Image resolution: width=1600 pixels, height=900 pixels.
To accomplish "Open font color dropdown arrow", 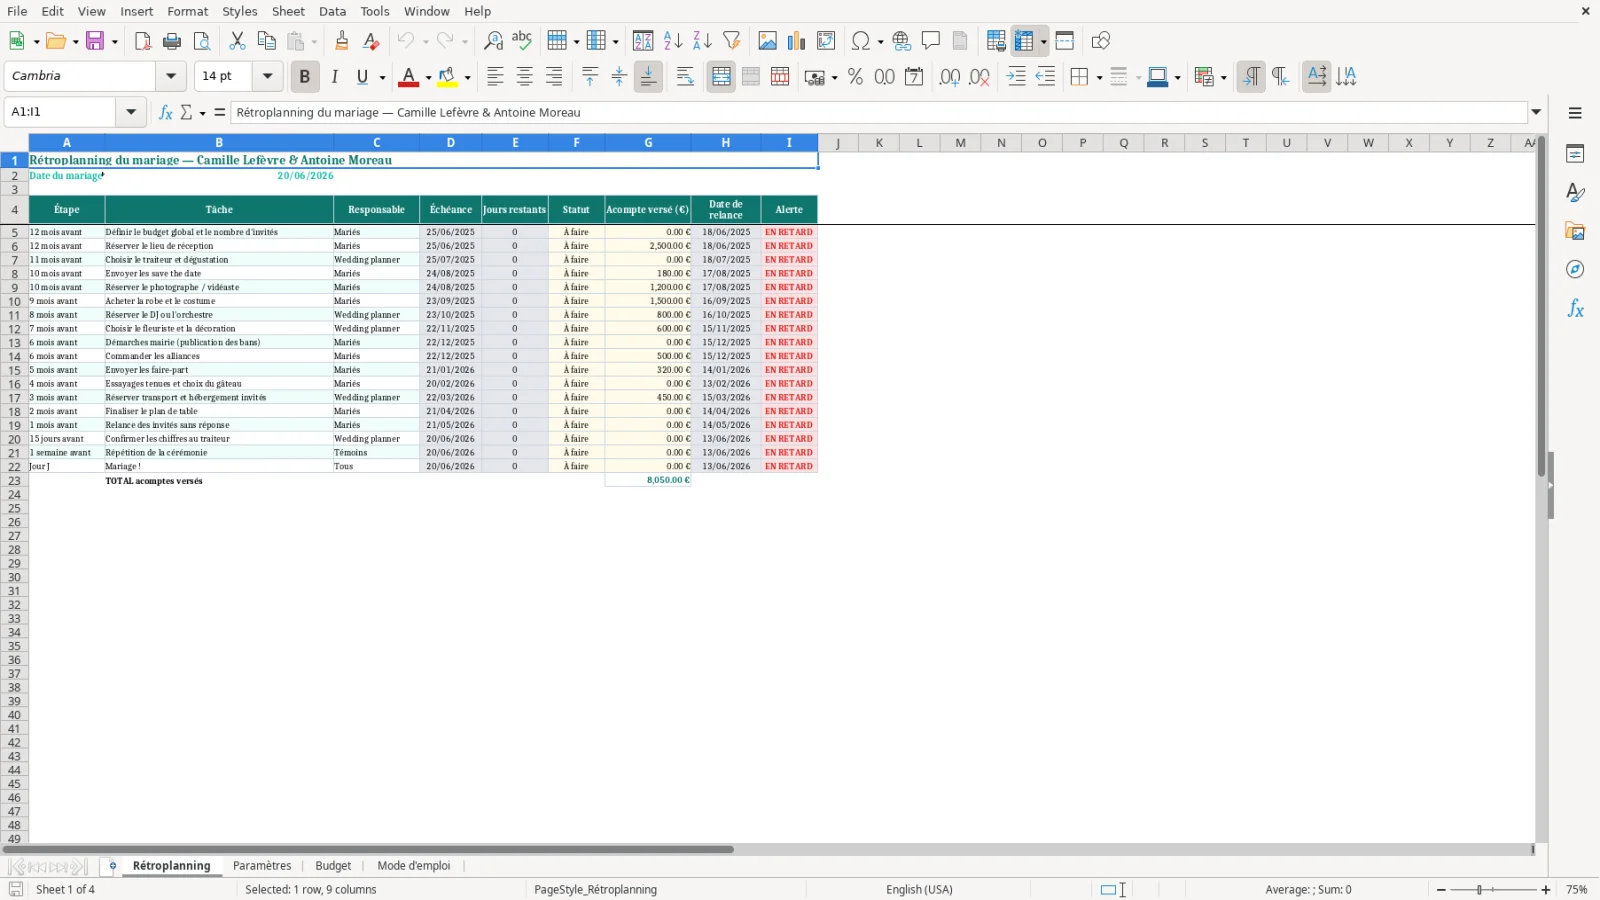I will point(428,78).
